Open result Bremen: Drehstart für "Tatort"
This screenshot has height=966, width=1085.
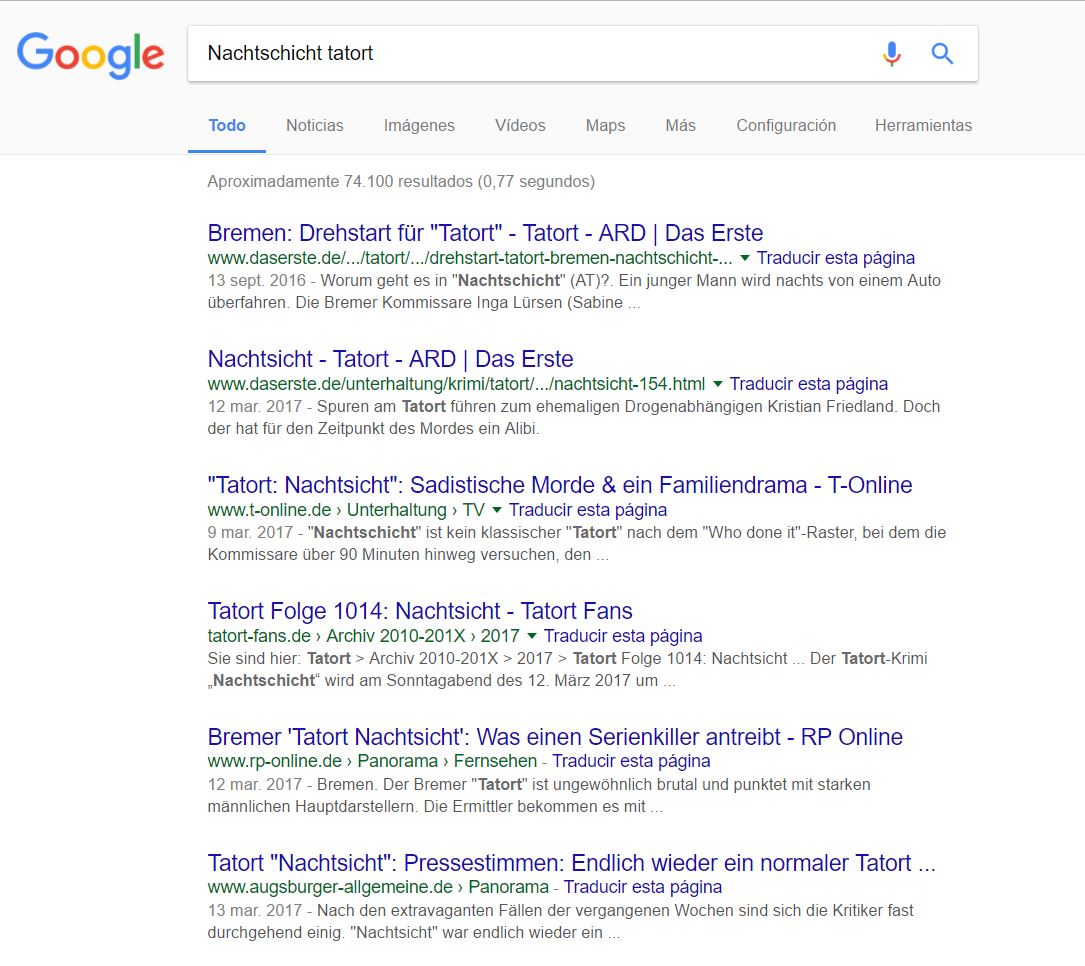(485, 233)
